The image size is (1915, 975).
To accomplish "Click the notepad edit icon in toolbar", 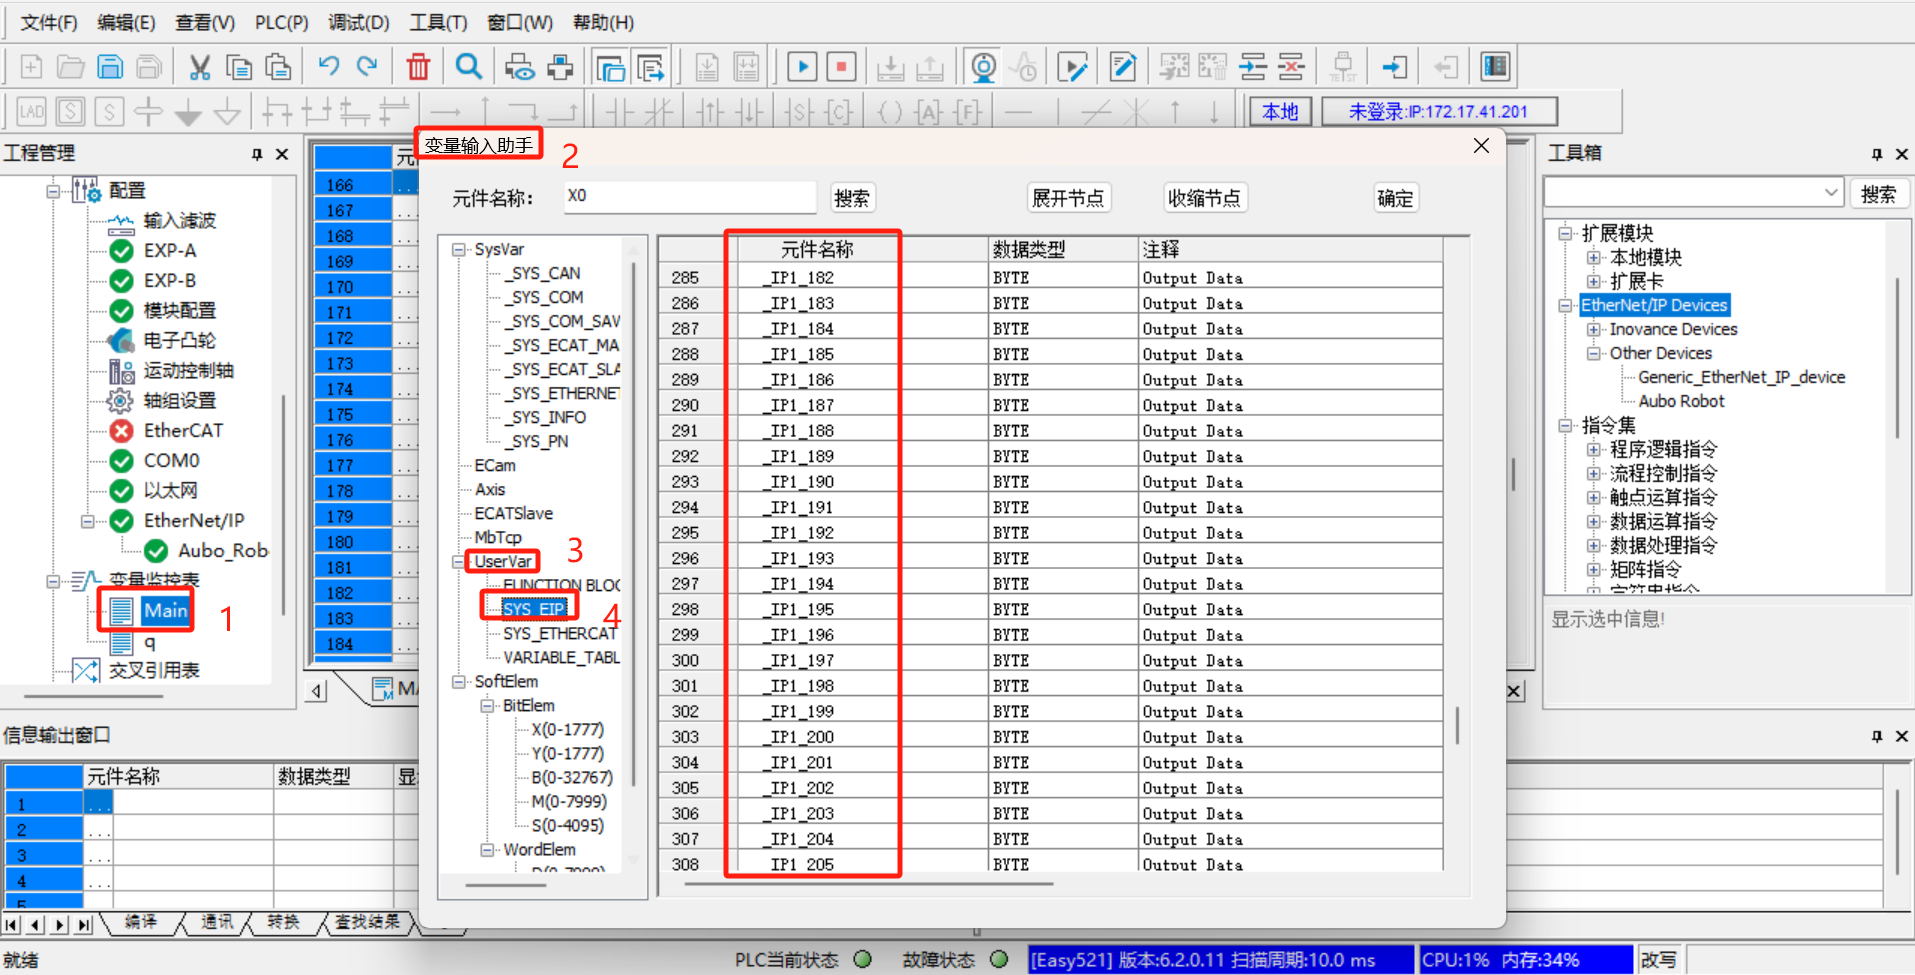I will pyautogui.click(x=1123, y=67).
